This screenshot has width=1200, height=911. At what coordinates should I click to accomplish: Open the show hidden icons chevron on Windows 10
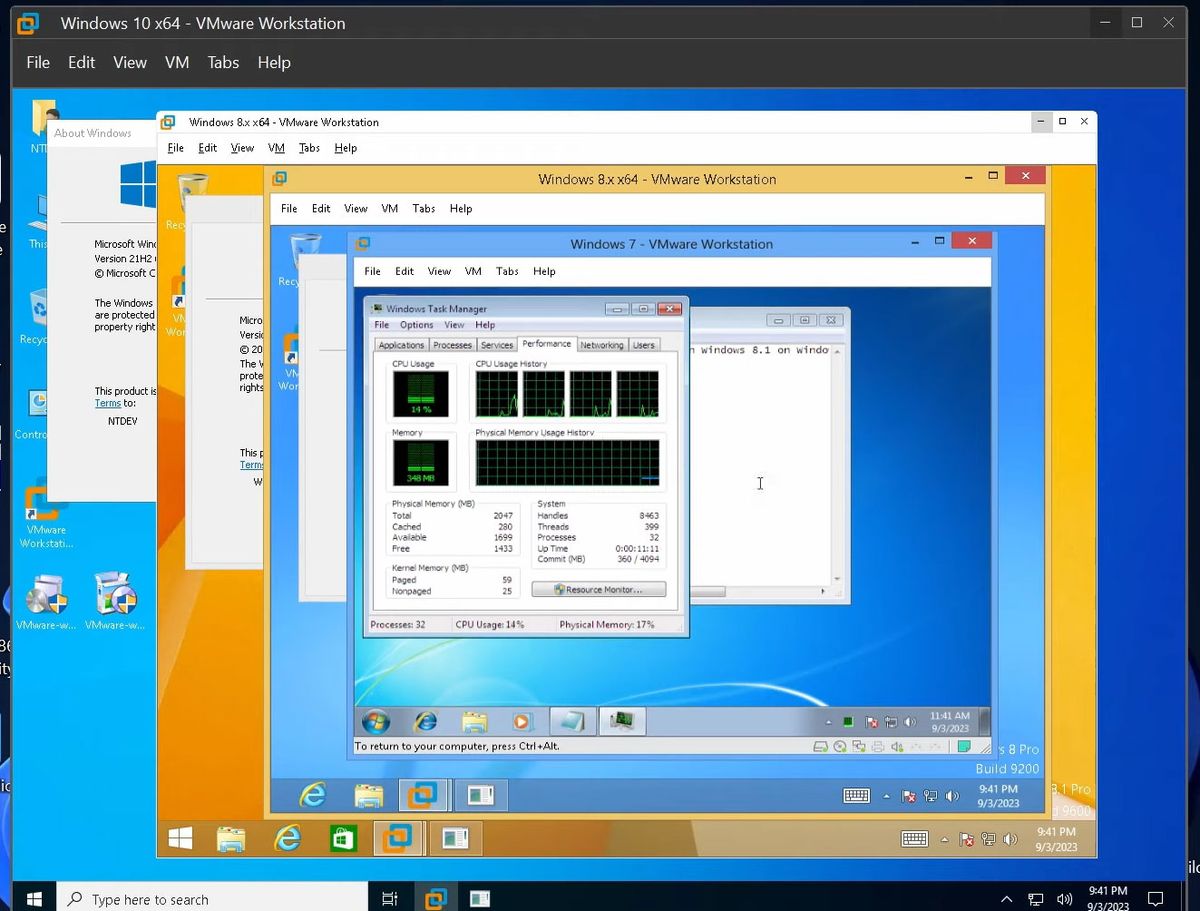pos(1005,897)
